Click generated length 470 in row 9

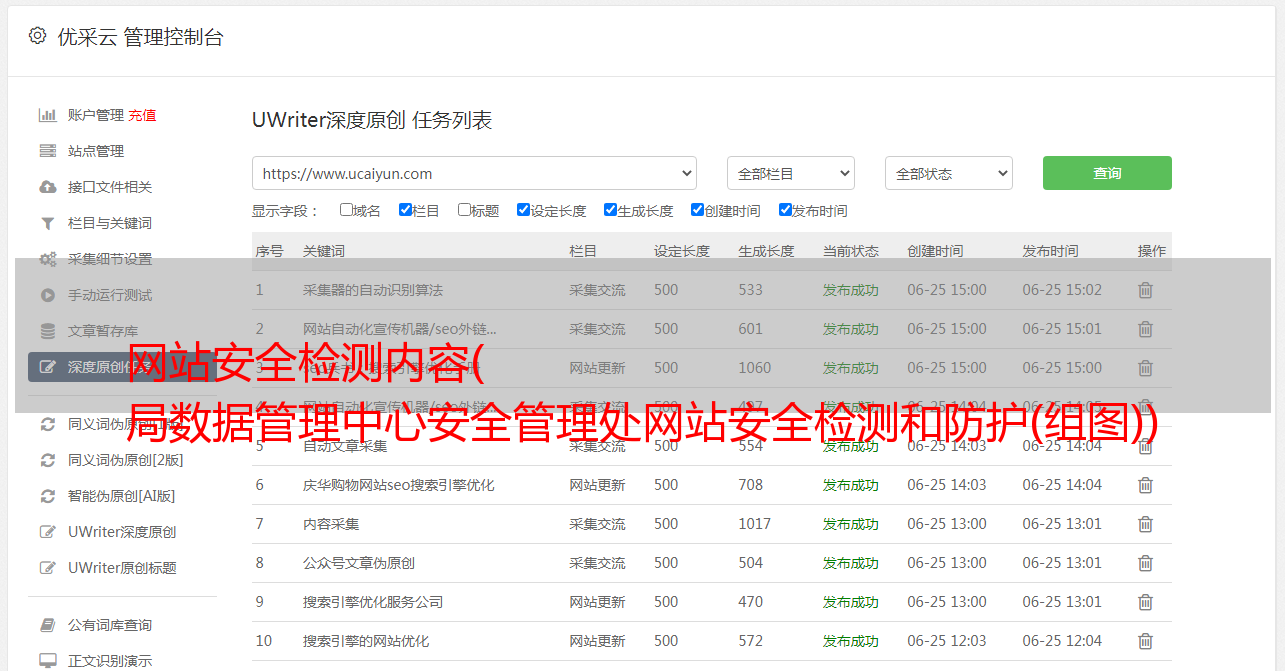click(x=751, y=602)
